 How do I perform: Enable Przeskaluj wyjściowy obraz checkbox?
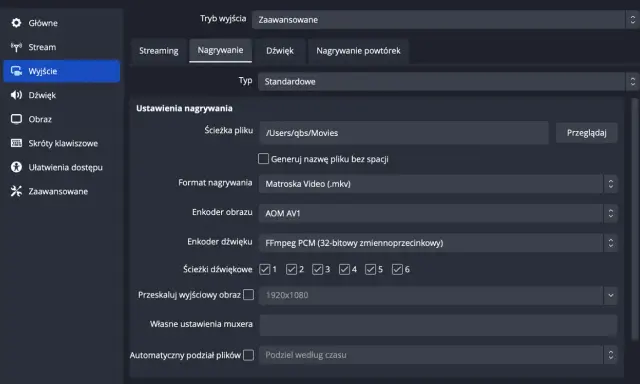248,295
